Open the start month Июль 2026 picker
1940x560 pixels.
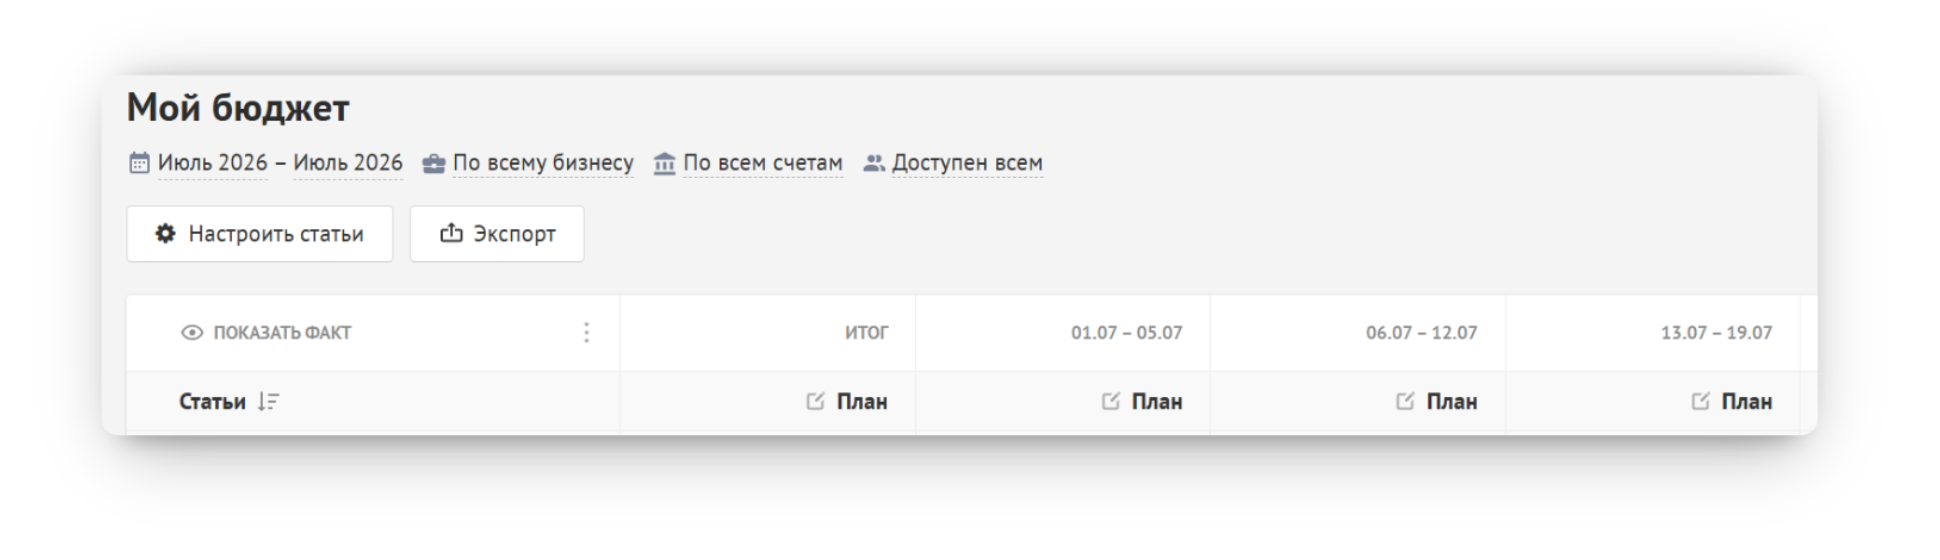click(x=212, y=163)
